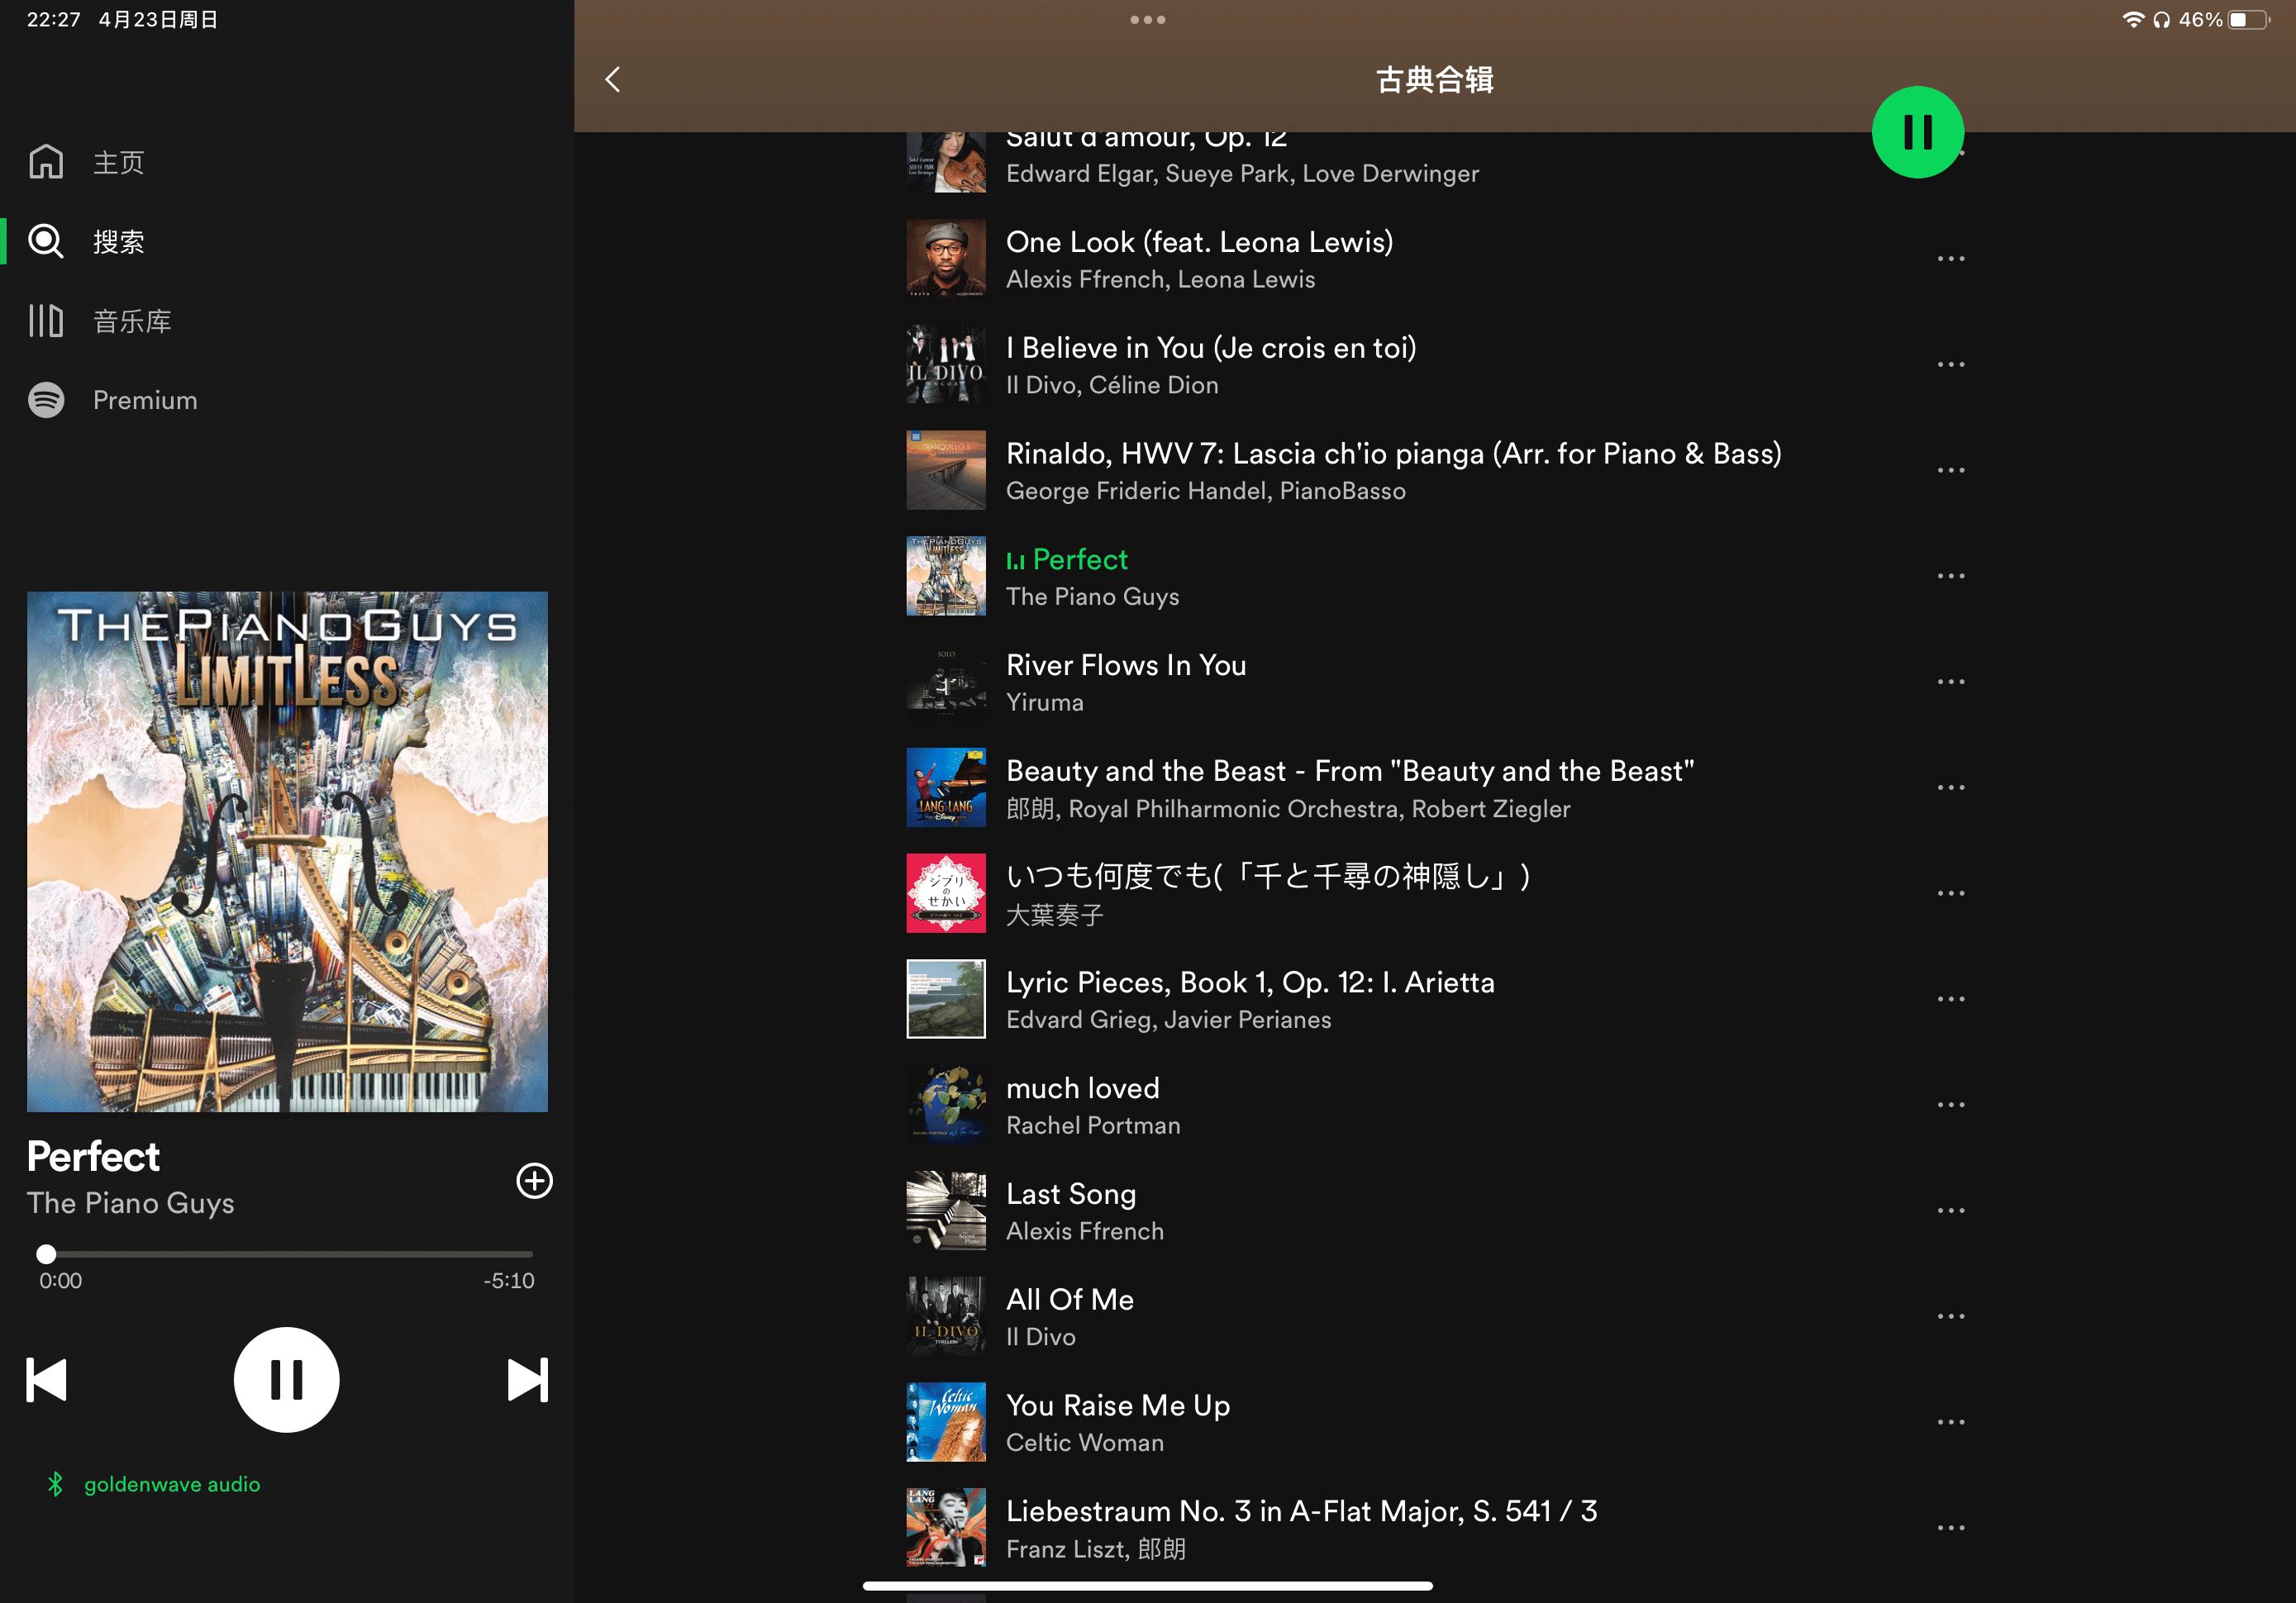
Task: Open The Piano Guys artist in player
Action: pyautogui.click(x=131, y=1203)
